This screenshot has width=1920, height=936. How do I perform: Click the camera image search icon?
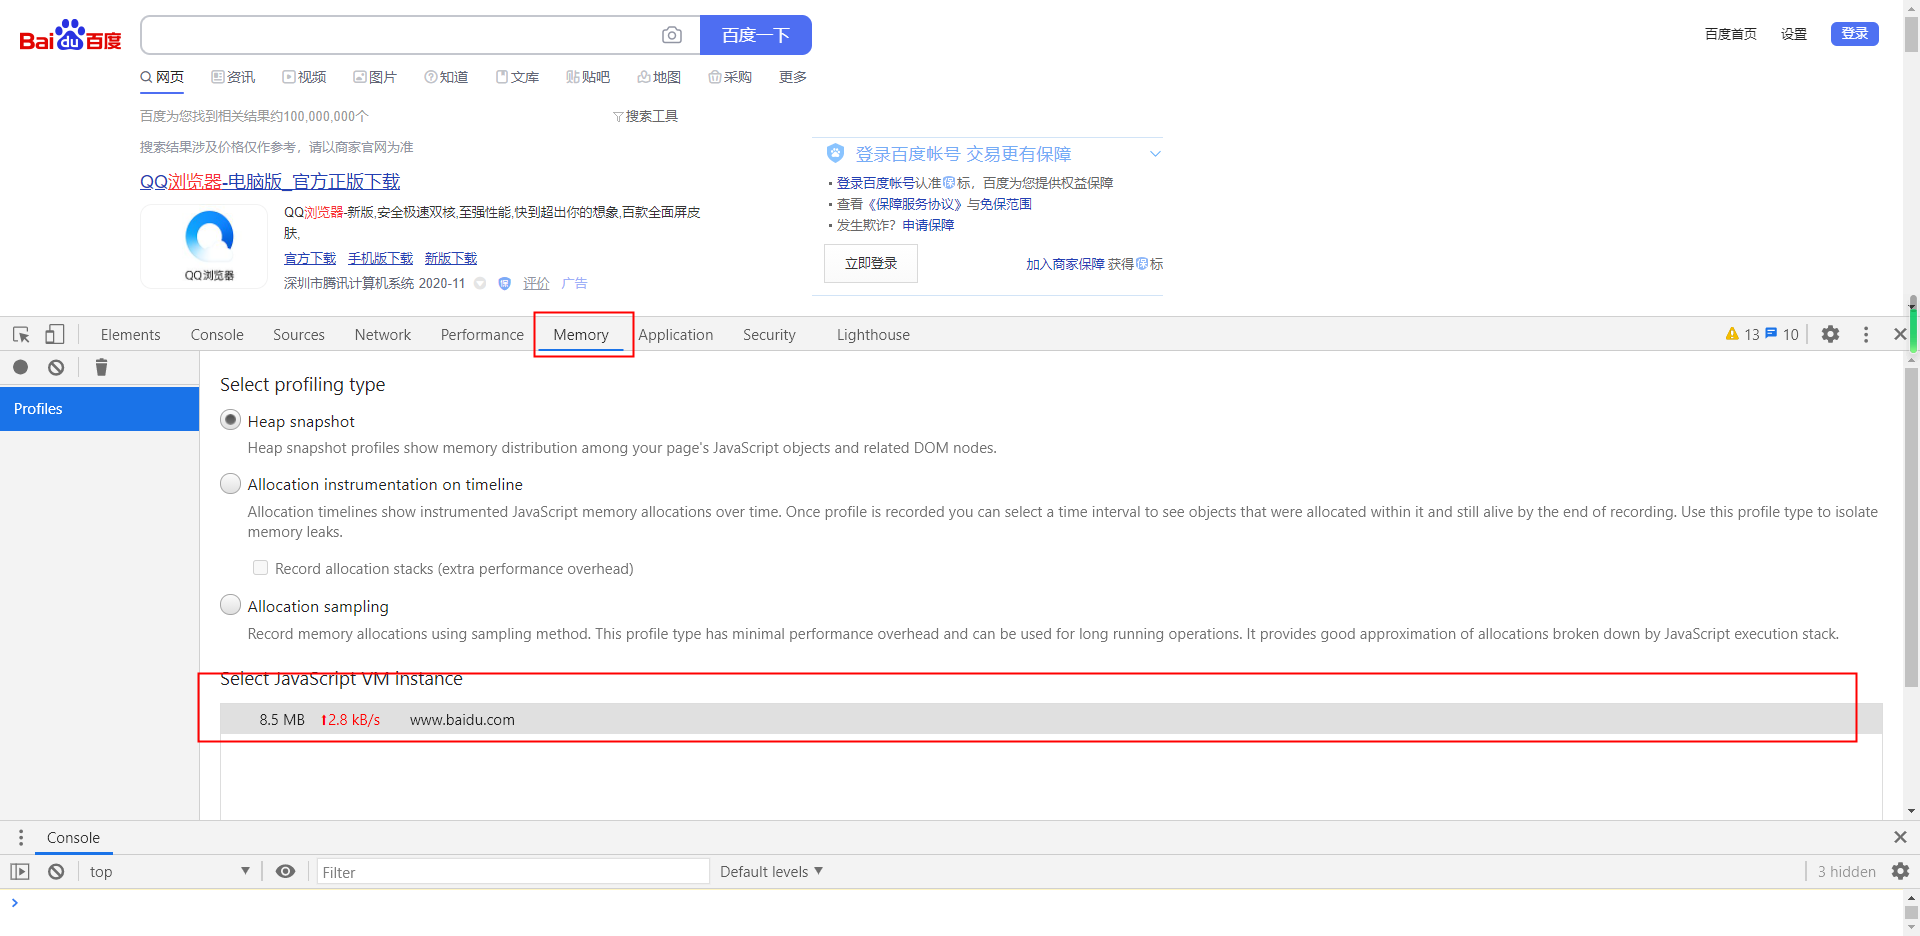pos(672,35)
